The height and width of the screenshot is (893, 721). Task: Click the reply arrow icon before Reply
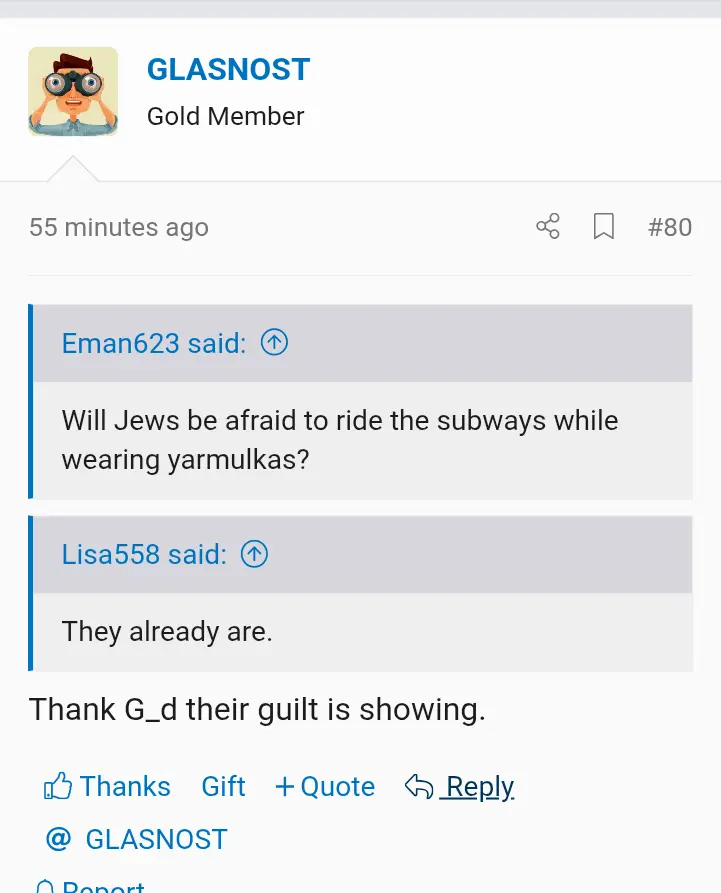[421, 785]
